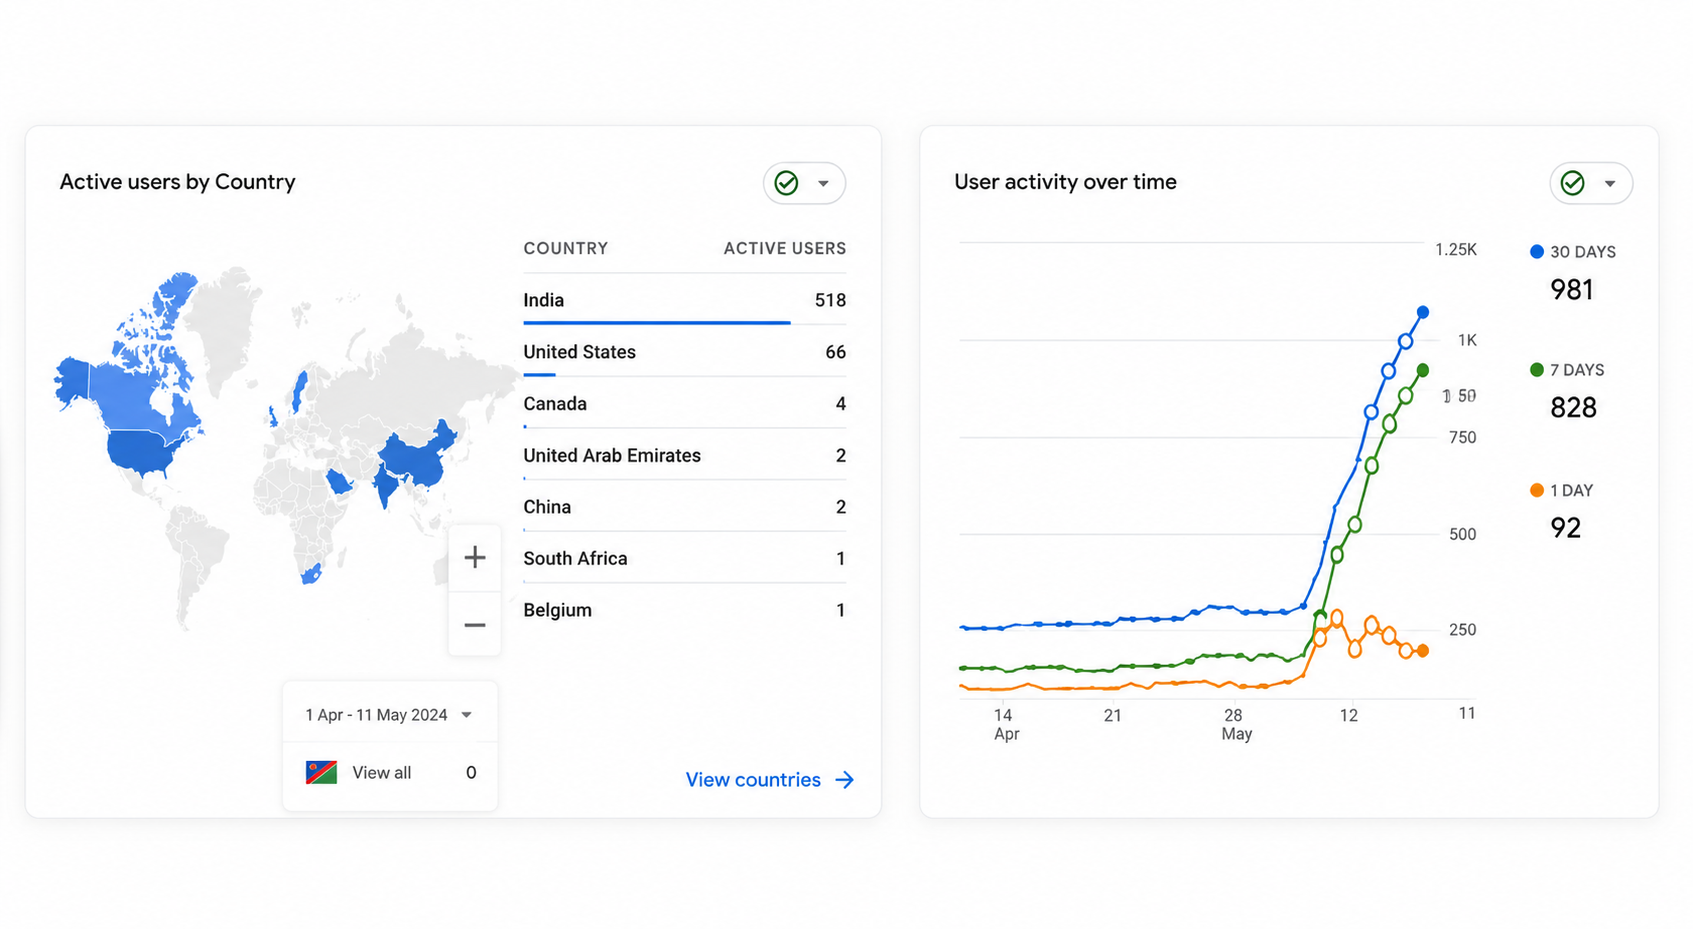Click the arrow icon next to View countries
This screenshot has height=929, width=1693.
click(845, 780)
